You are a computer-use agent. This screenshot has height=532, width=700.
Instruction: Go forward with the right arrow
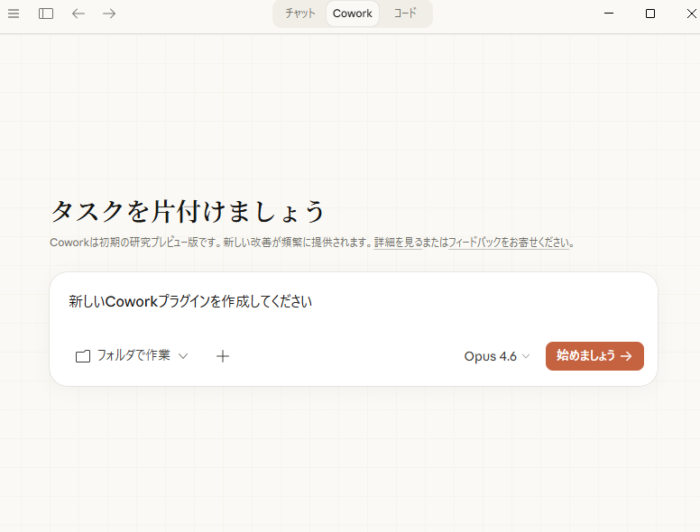(x=109, y=14)
